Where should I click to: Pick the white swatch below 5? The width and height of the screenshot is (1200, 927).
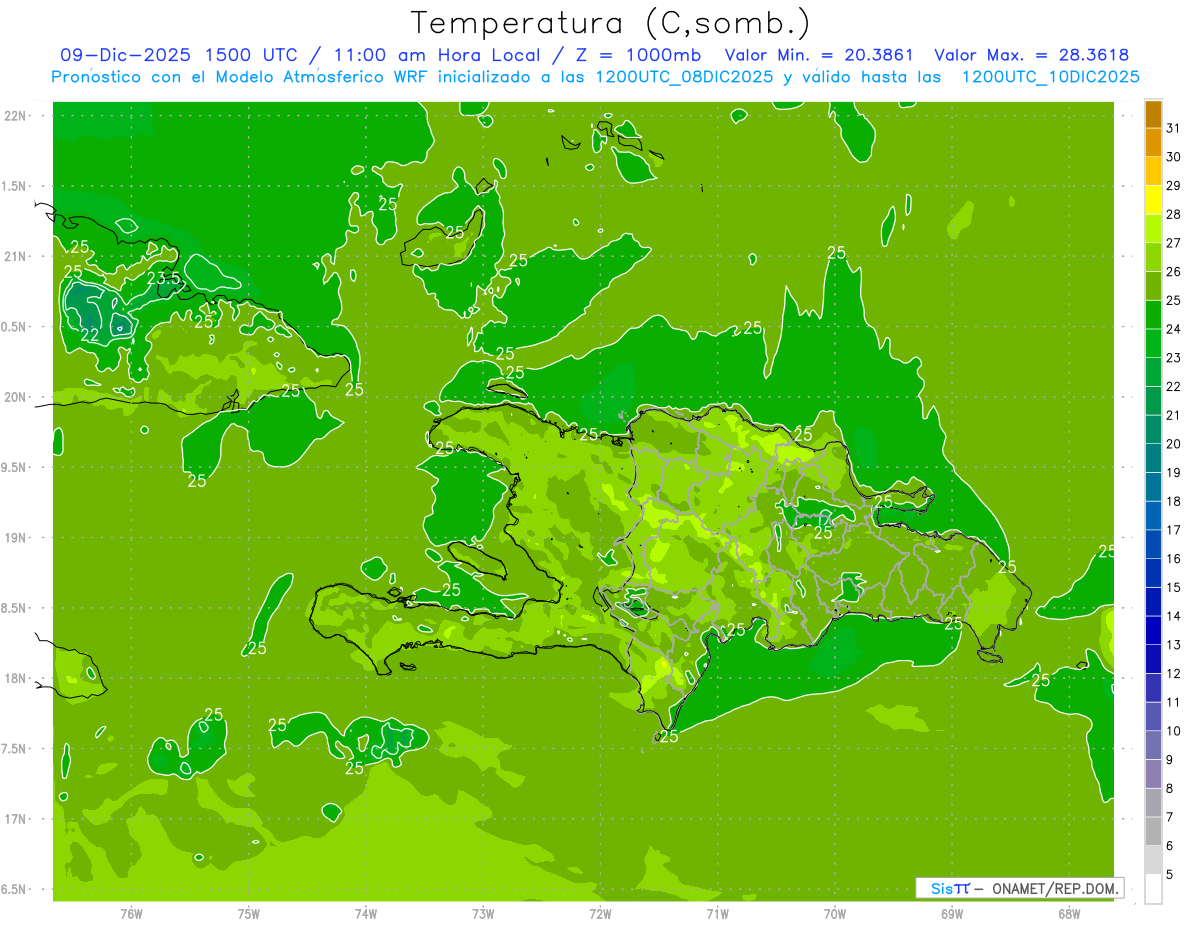point(1153,889)
